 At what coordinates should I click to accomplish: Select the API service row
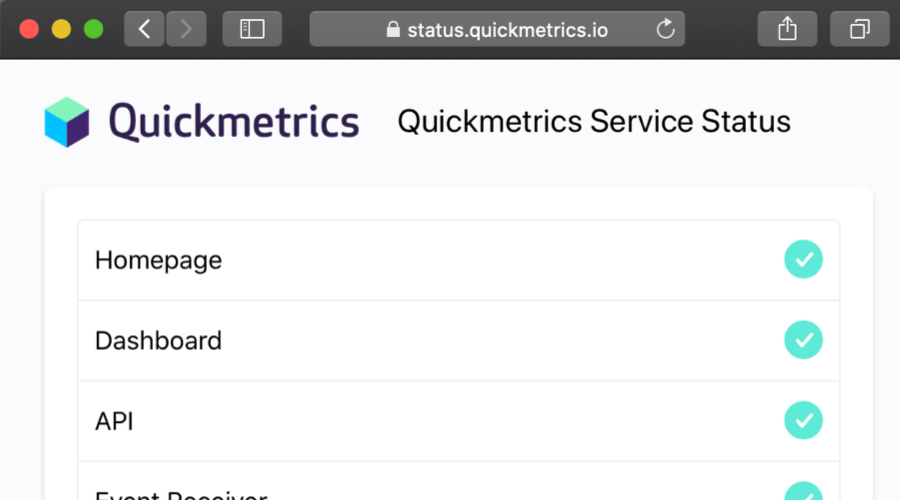459,421
